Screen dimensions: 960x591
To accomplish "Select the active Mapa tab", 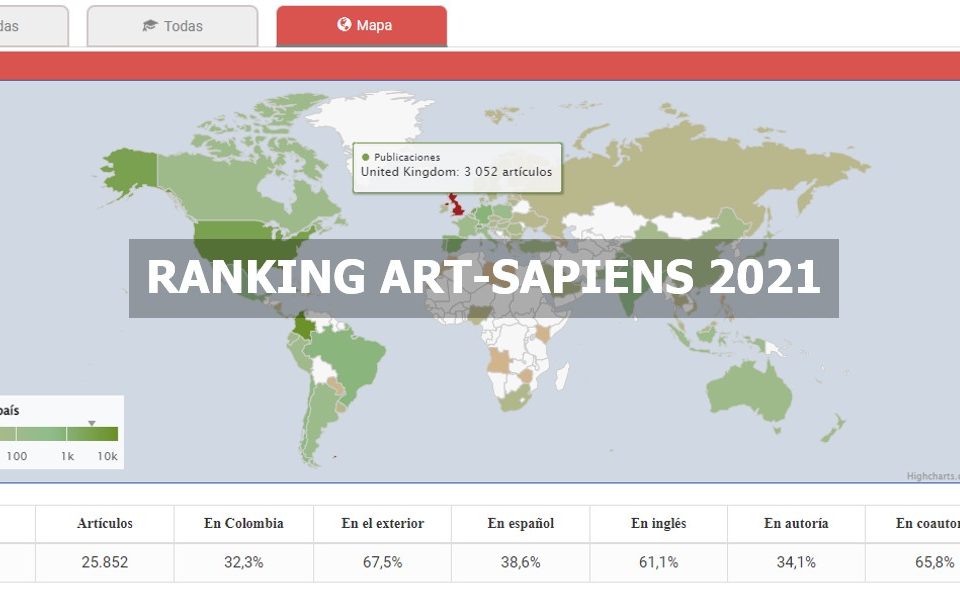I will pyautogui.click(x=360, y=26).
